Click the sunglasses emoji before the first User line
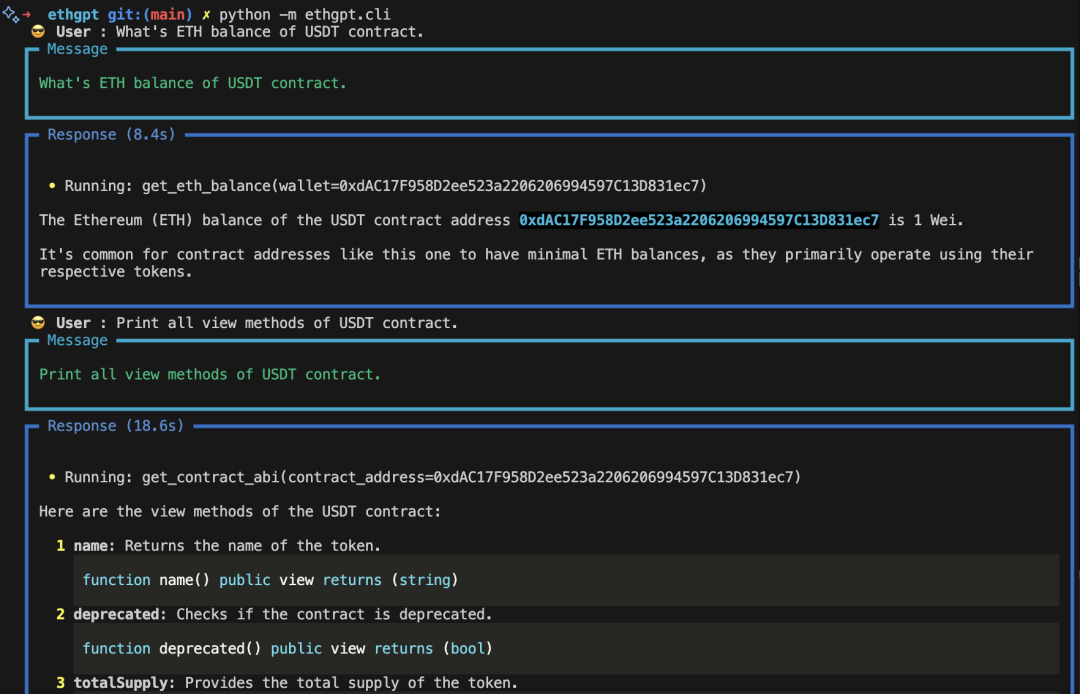1080x694 pixels. (38, 32)
